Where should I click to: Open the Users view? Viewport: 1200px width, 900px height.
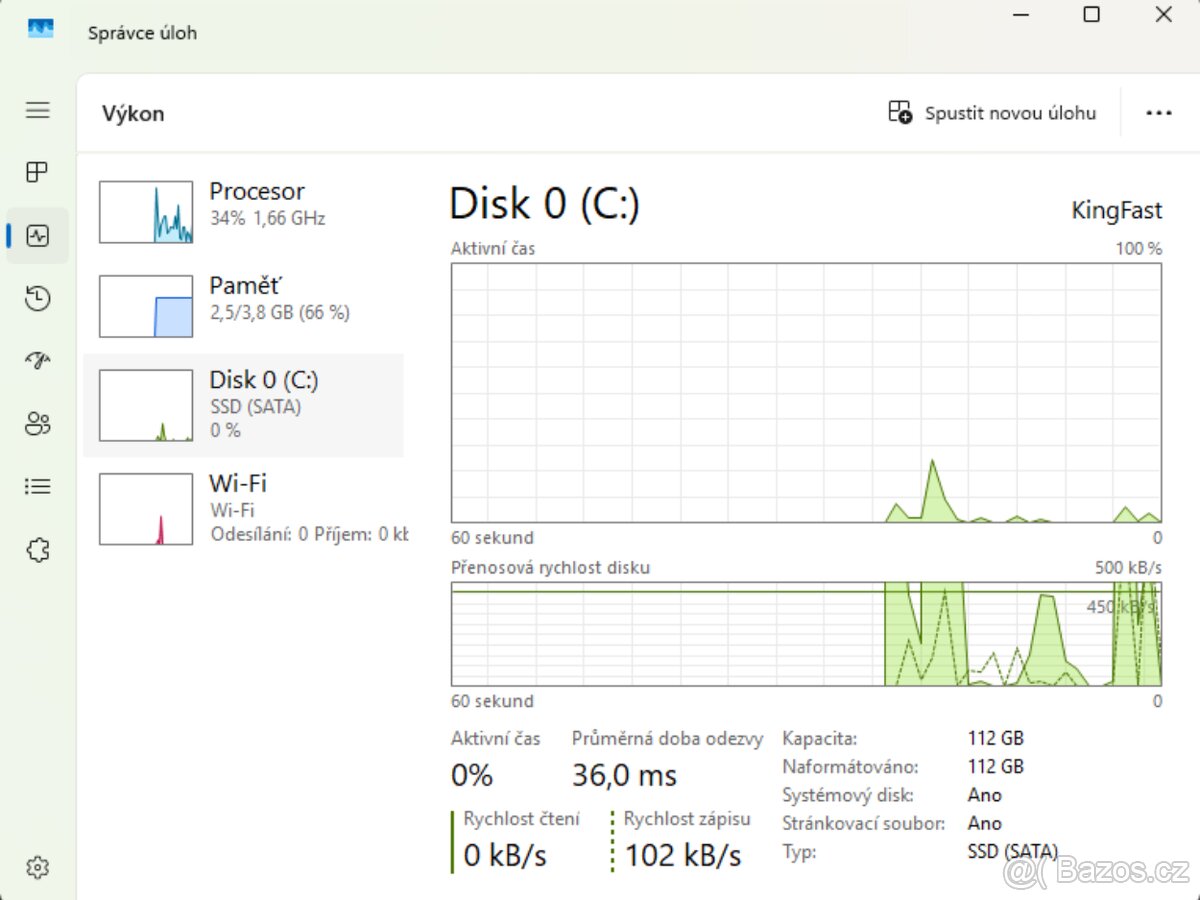(x=36, y=423)
